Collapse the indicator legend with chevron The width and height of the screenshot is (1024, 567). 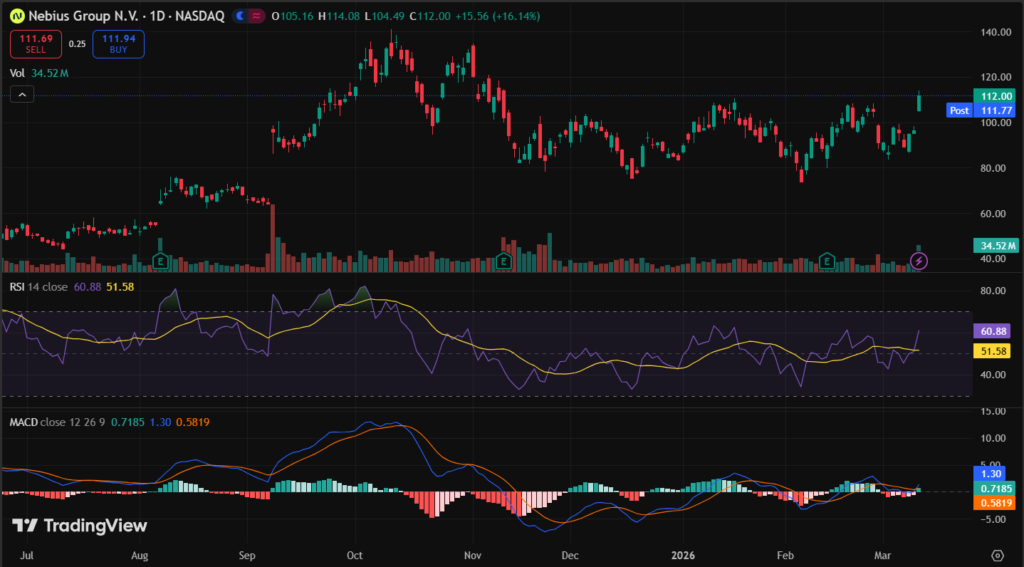pyautogui.click(x=22, y=94)
